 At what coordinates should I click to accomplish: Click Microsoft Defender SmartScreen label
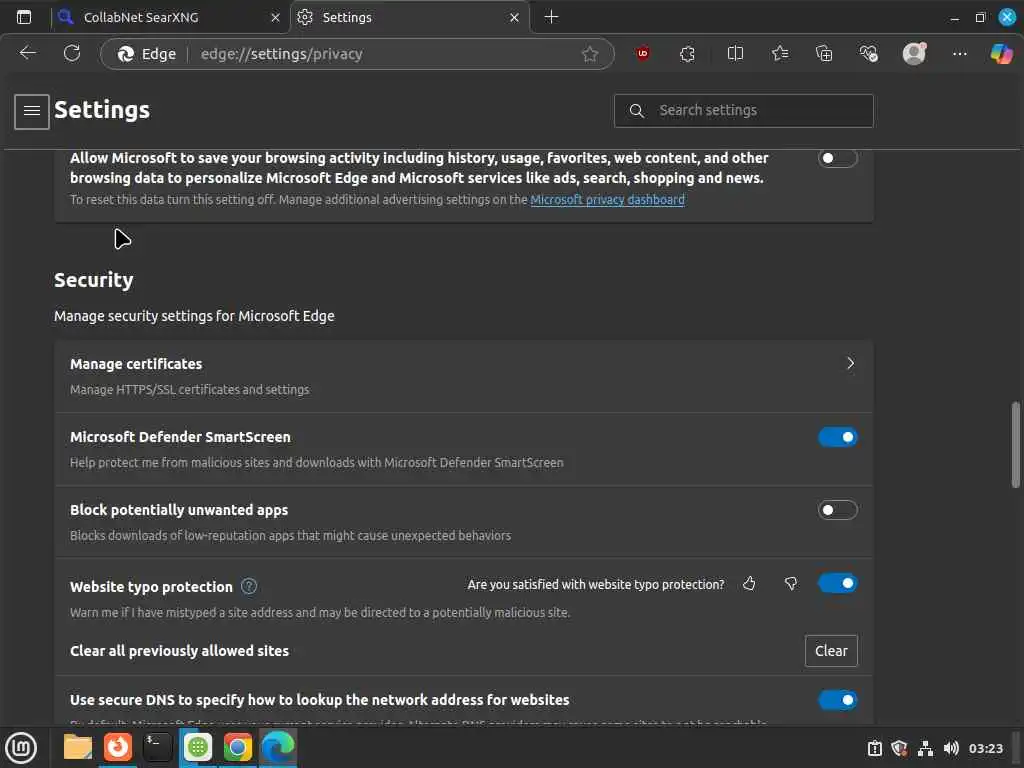click(180, 437)
